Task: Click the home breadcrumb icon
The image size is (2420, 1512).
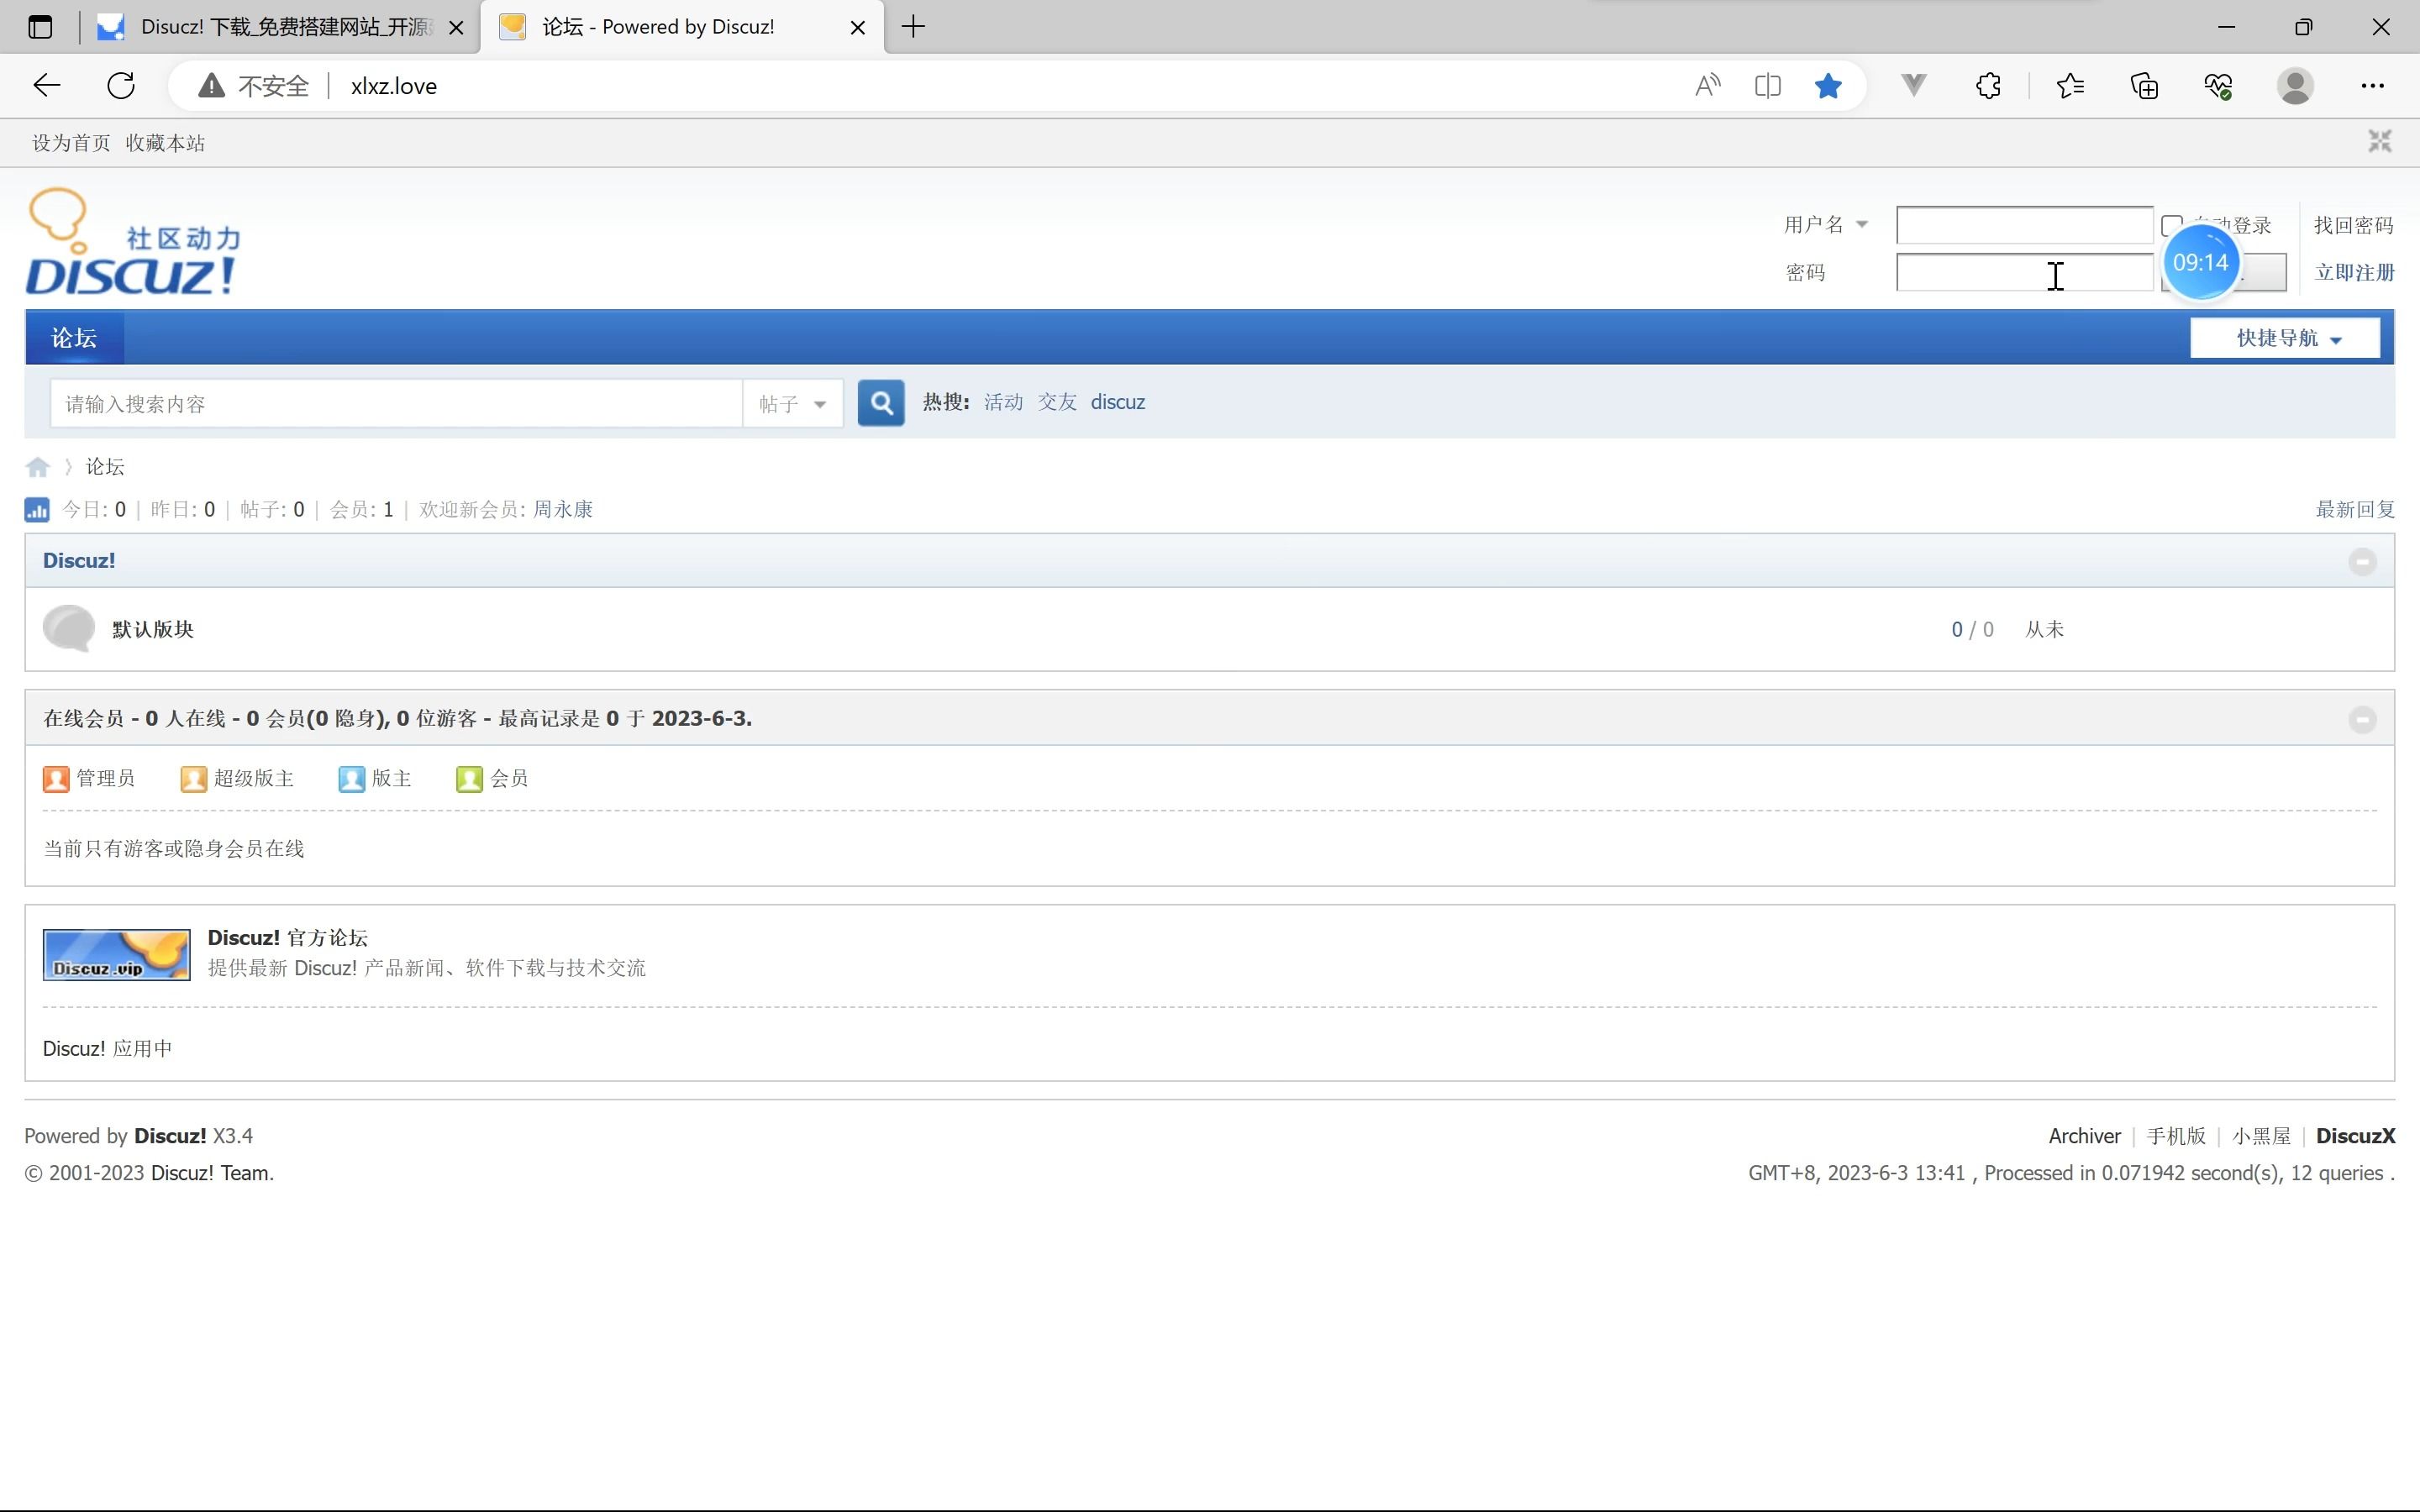Action: click(x=38, y=467)
